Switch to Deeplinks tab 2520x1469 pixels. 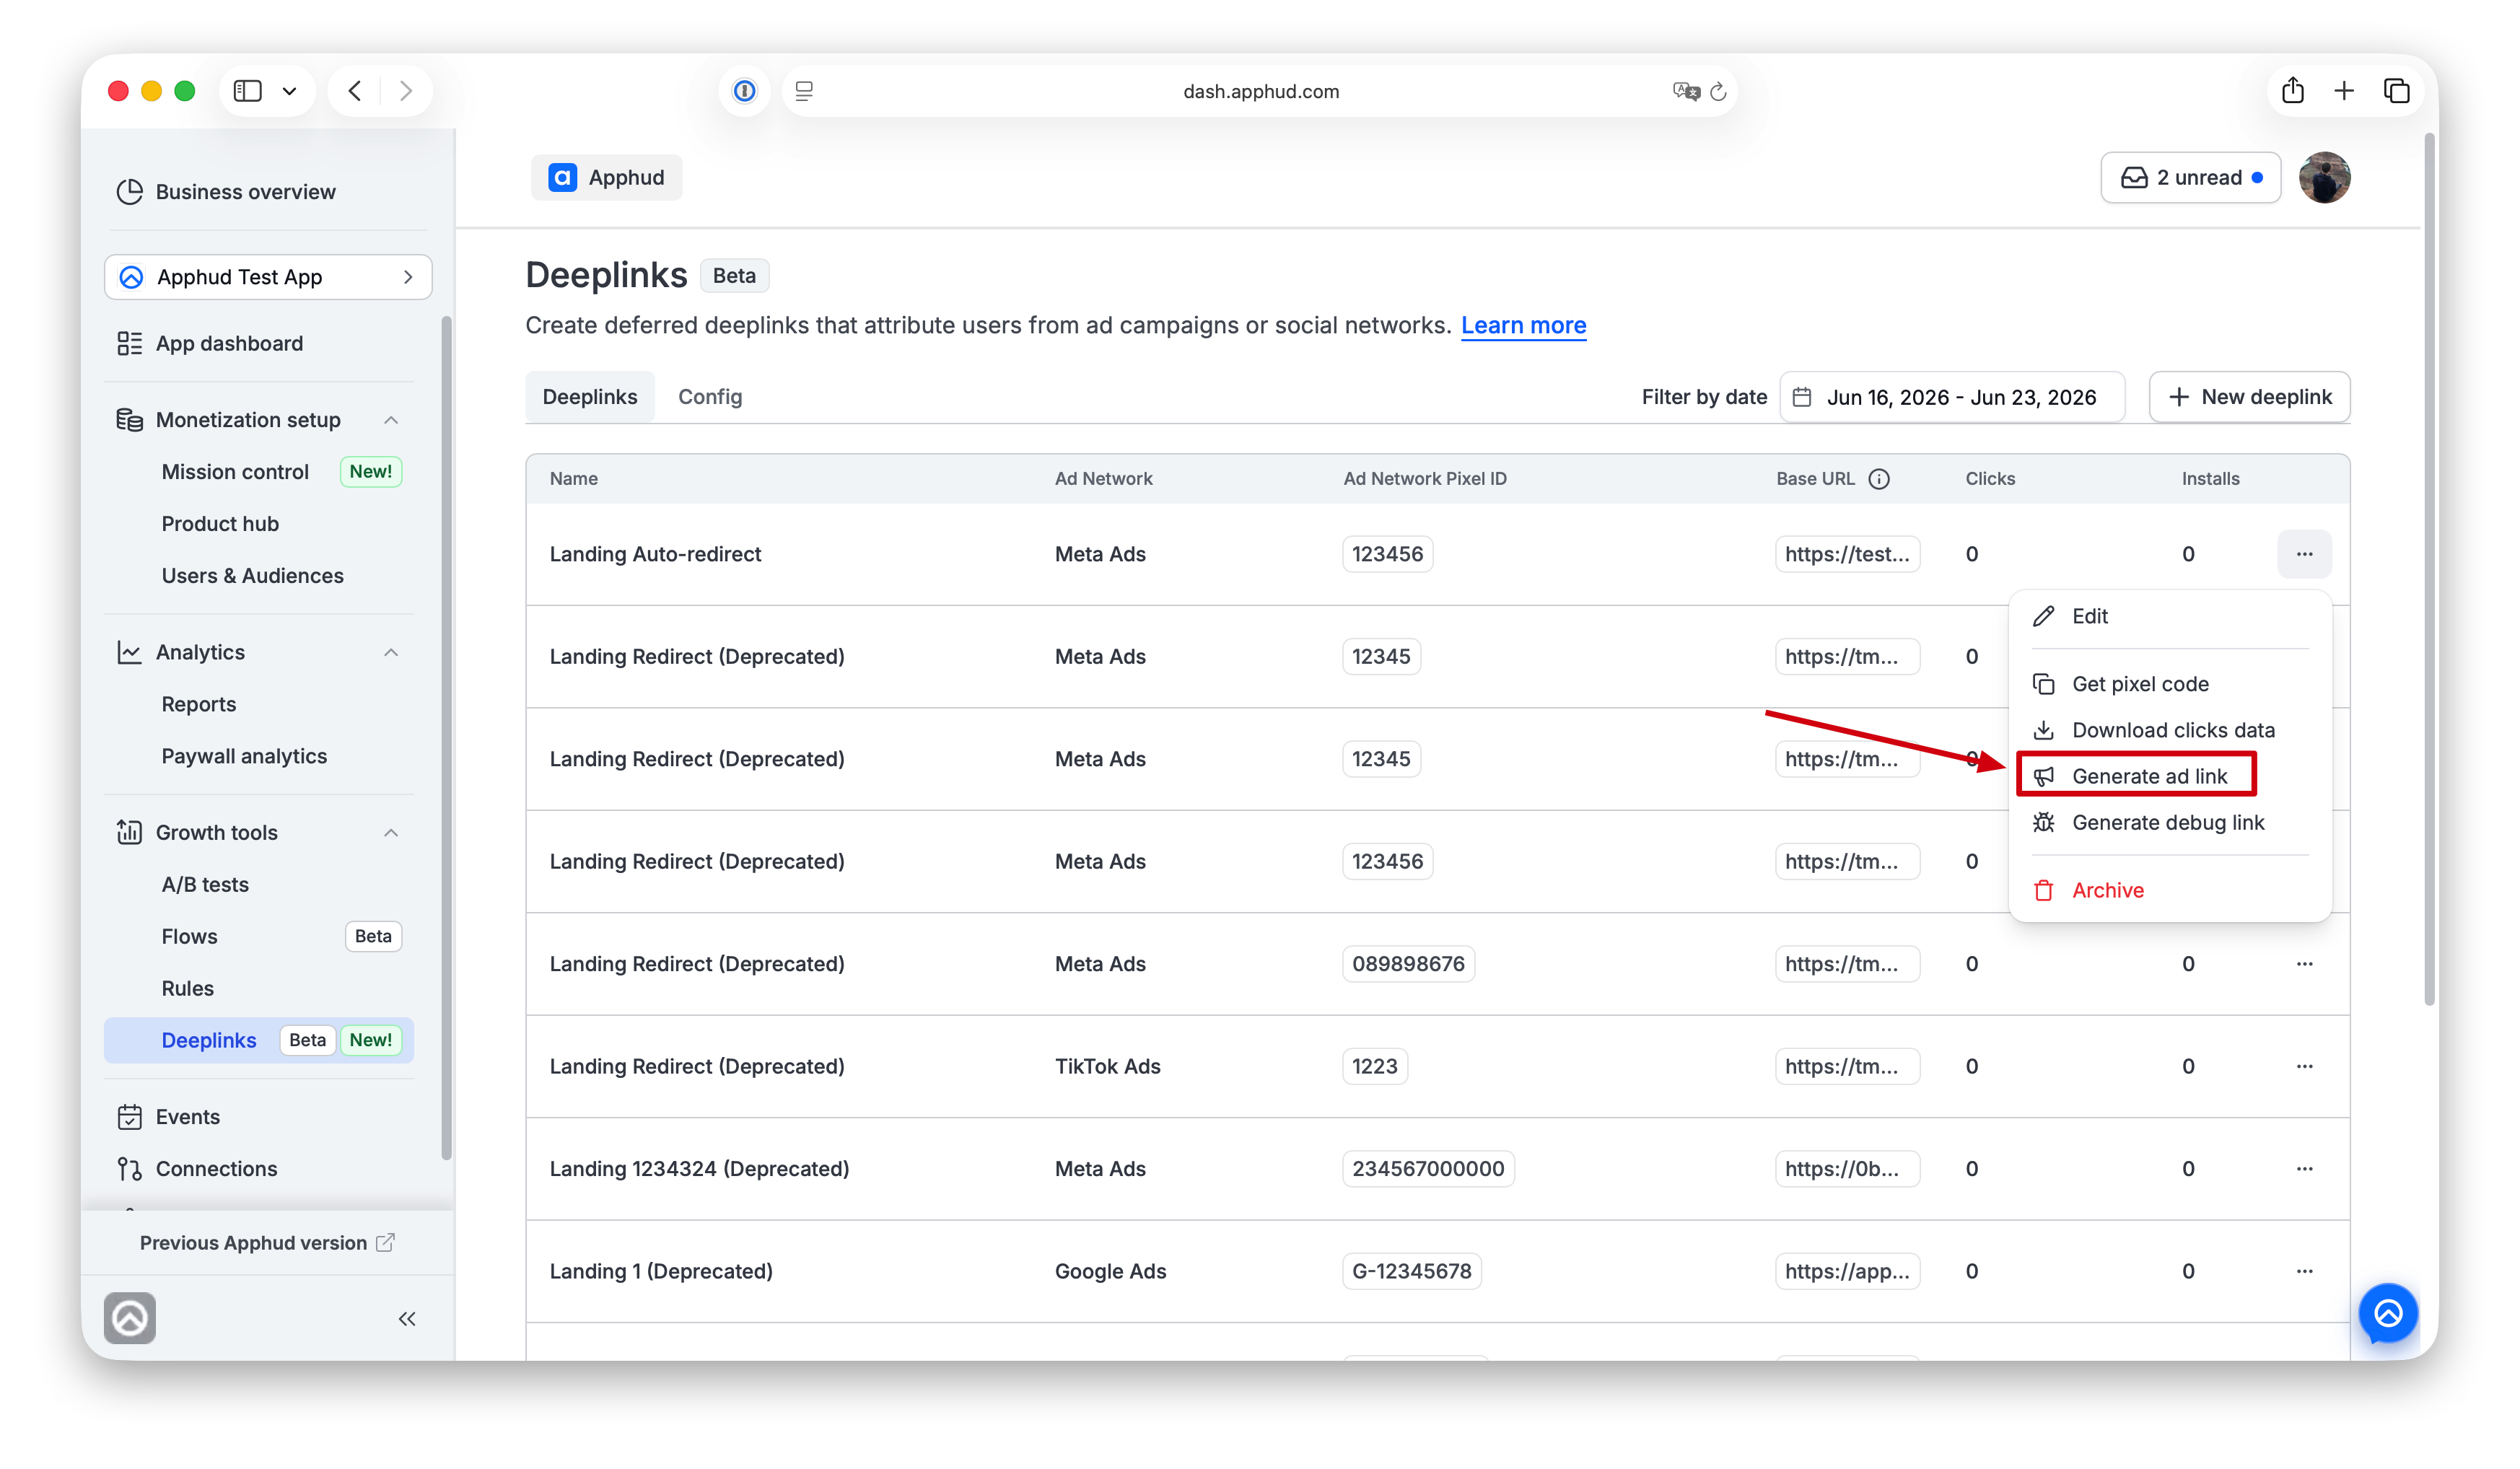[x=590, y=397]
